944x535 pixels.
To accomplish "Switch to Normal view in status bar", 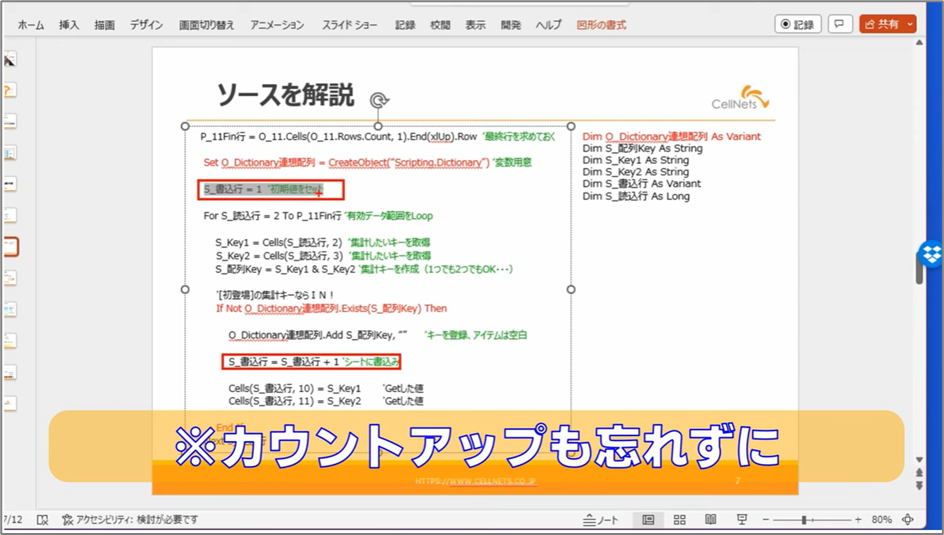I will (649, 520).
